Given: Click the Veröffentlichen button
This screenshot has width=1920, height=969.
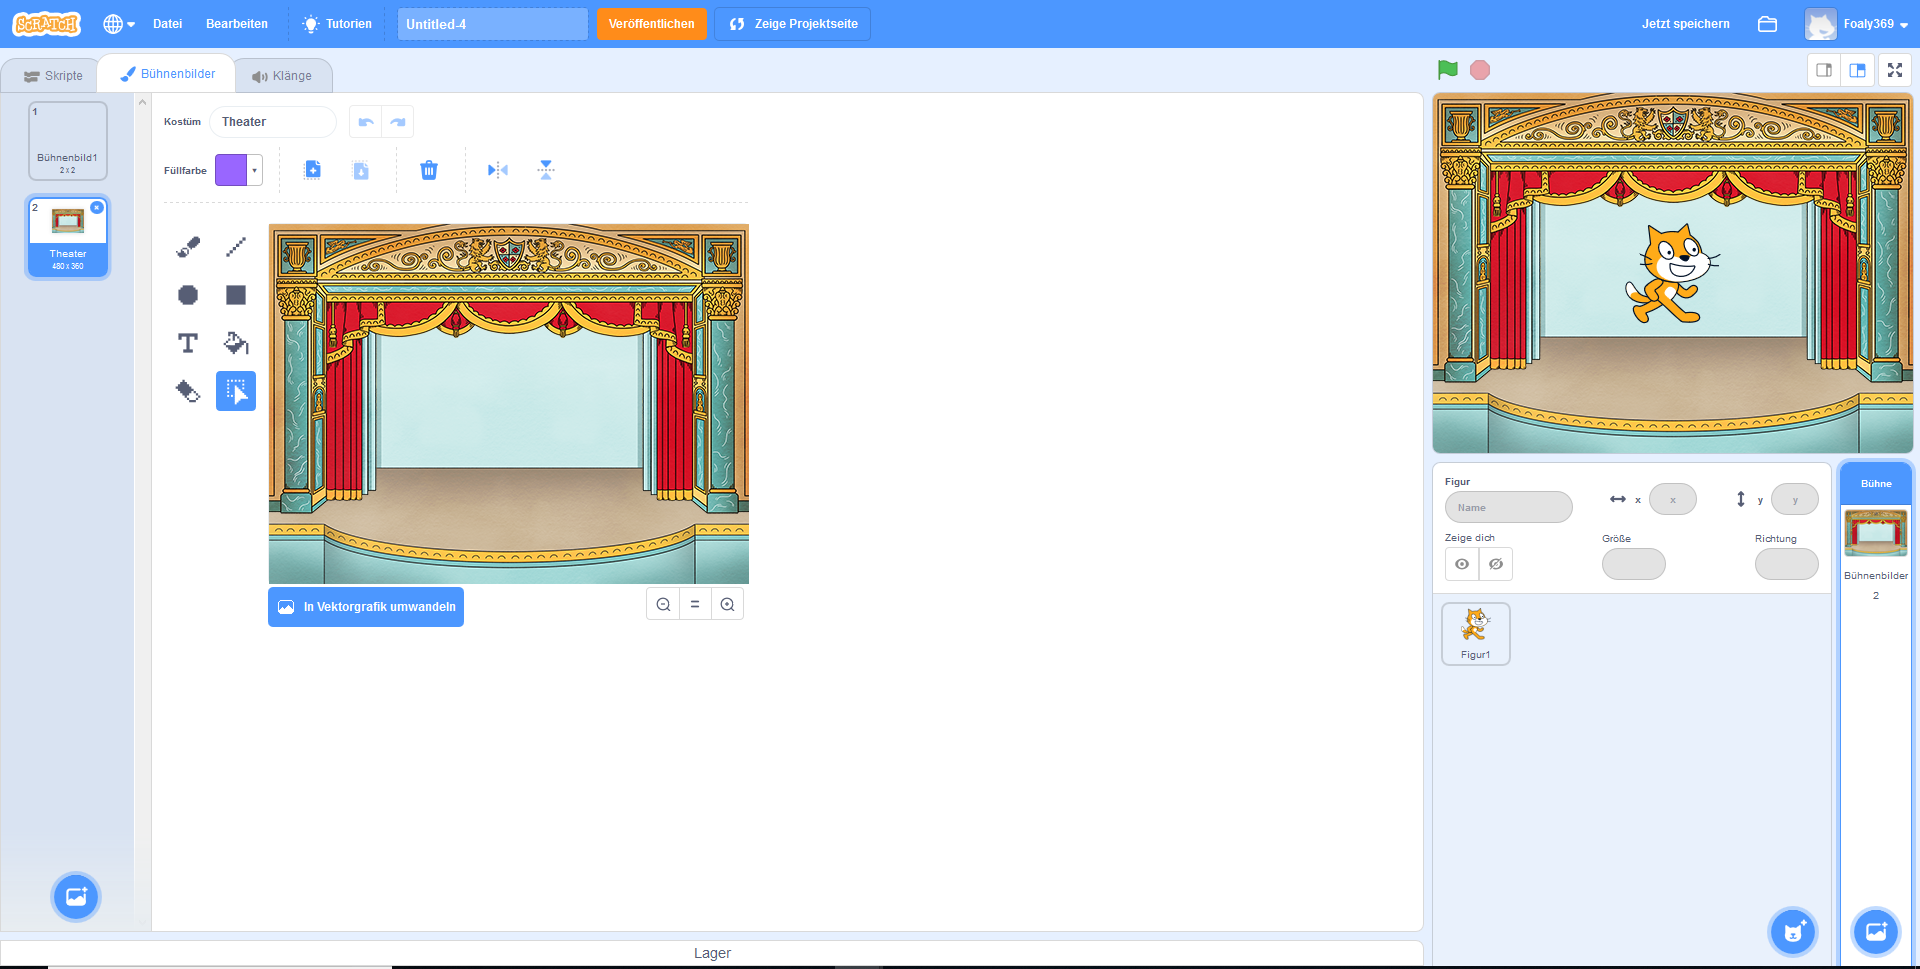Looking at the screenshot, I should (x=651, y=24).
